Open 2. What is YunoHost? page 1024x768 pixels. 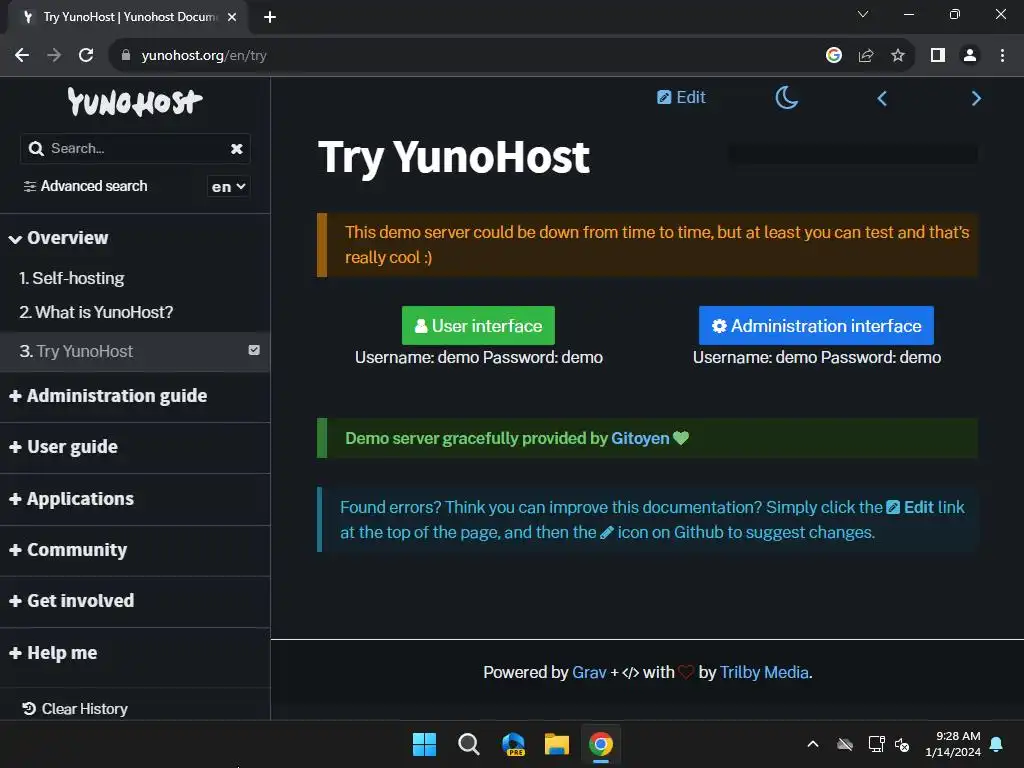pos(96,312)
